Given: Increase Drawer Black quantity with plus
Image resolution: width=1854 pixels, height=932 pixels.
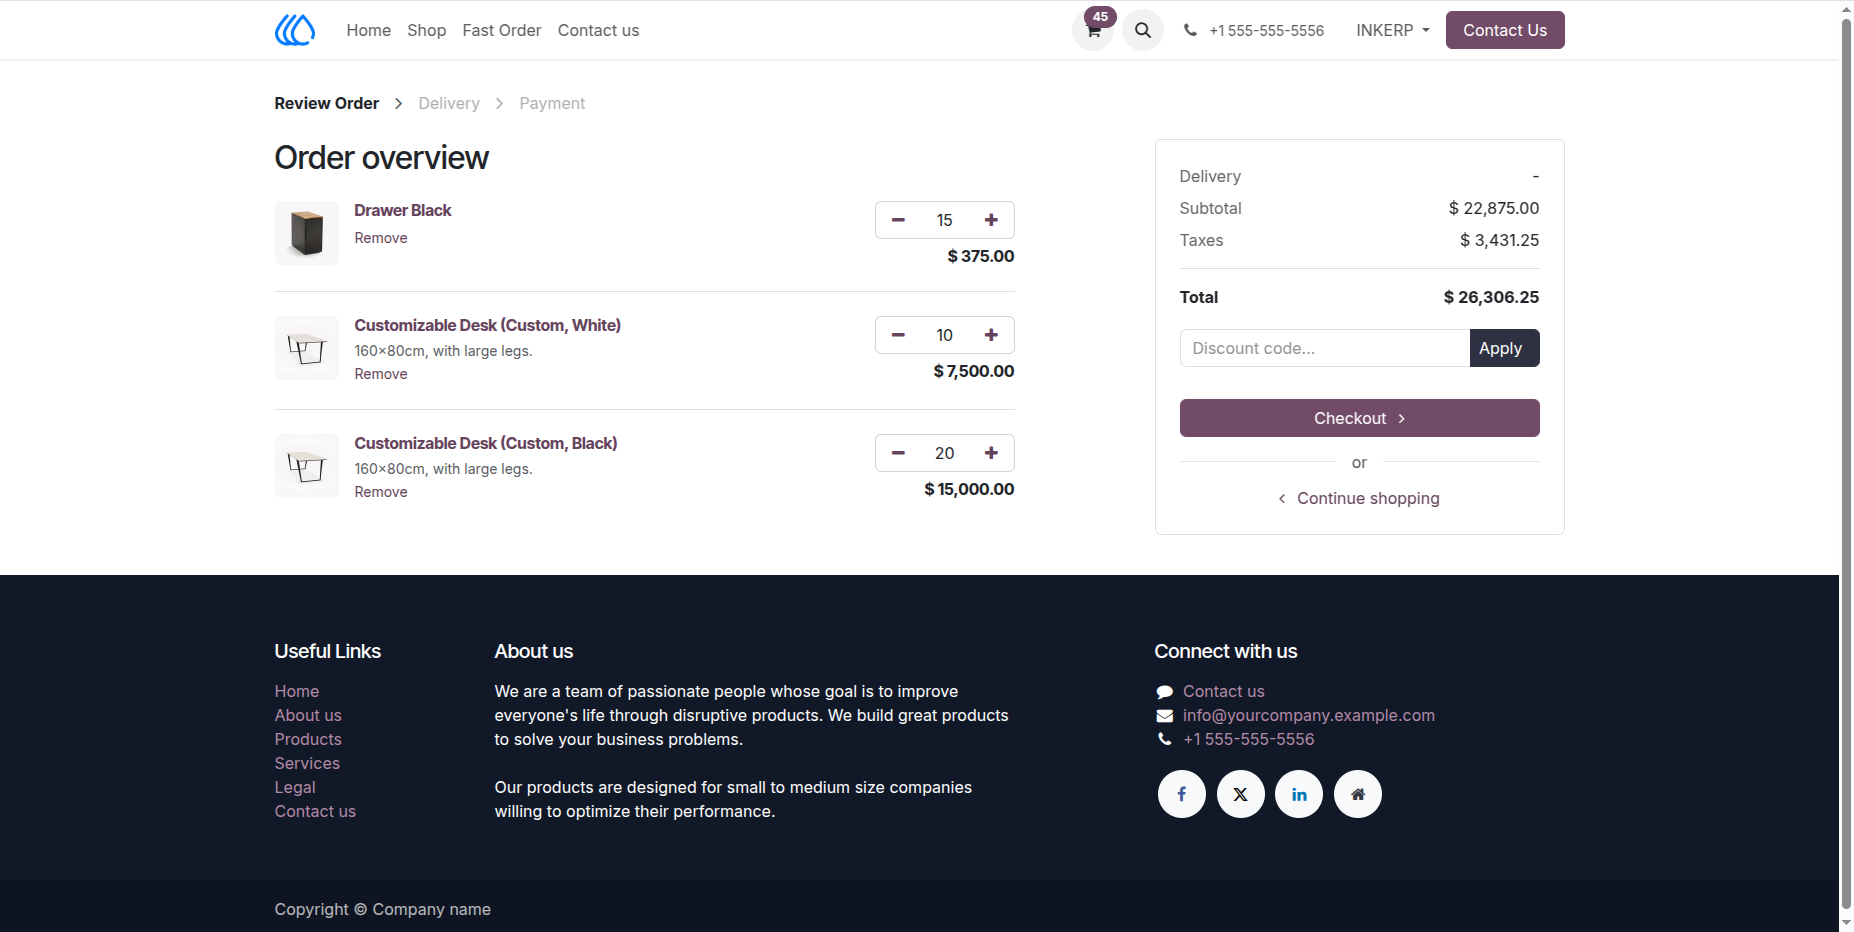Looking at the screenshot, I should tap(991, 220).
